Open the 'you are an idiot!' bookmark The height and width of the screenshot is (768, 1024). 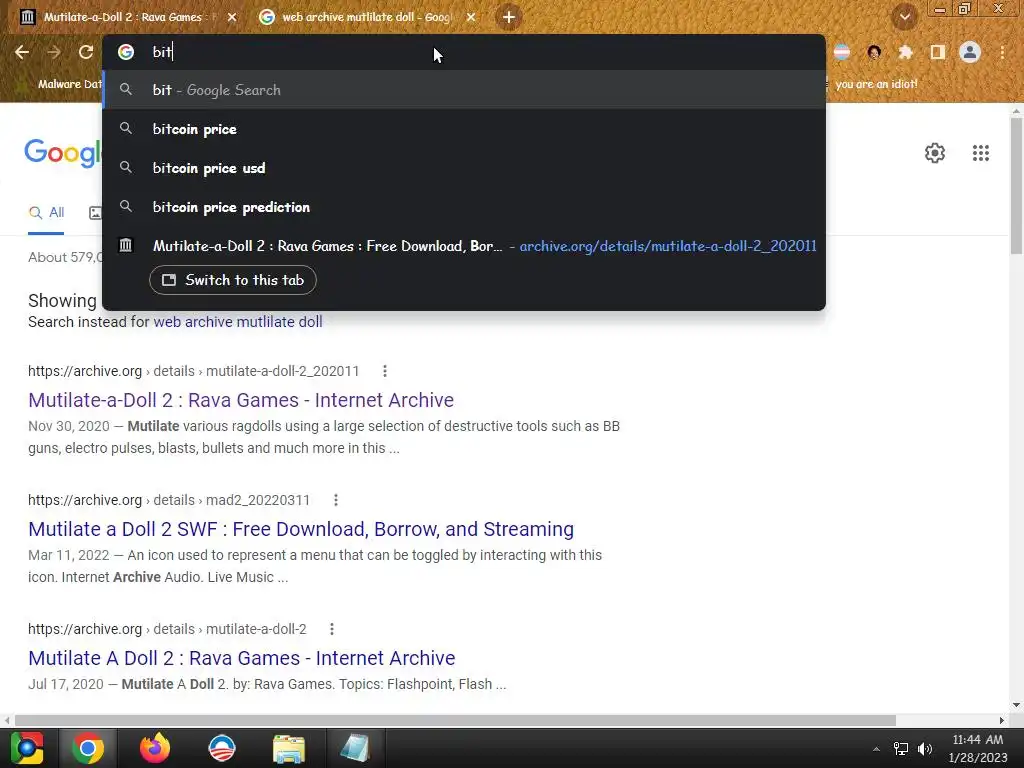(x=876, y=84)
